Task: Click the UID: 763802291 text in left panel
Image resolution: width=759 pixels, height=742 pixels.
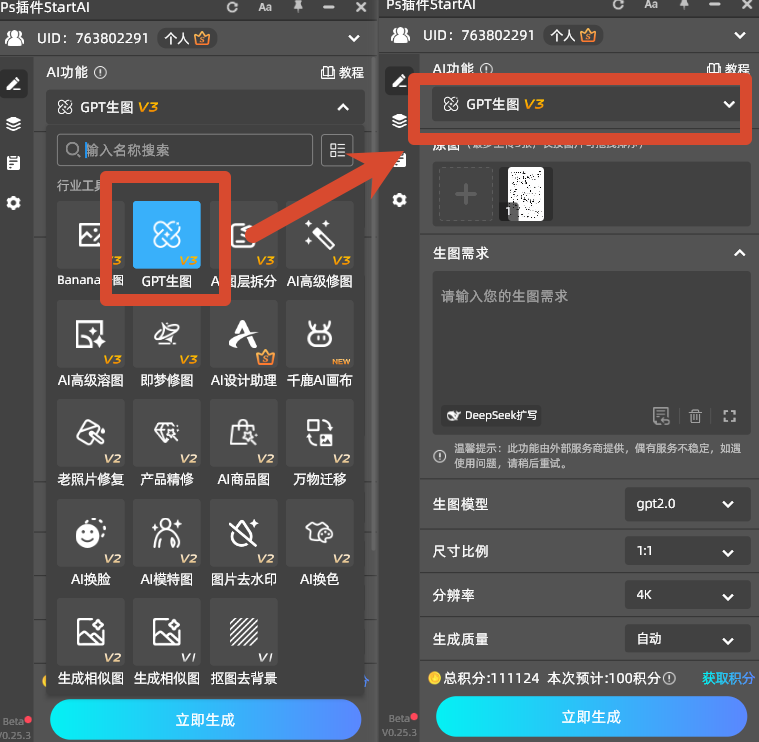Action: 92,38
